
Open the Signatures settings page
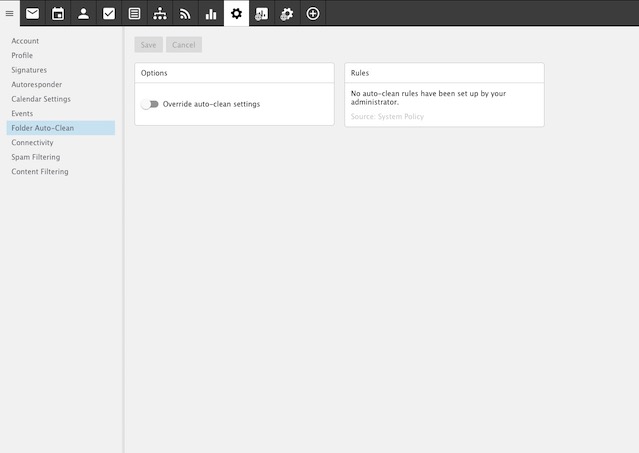coord(29,70)
